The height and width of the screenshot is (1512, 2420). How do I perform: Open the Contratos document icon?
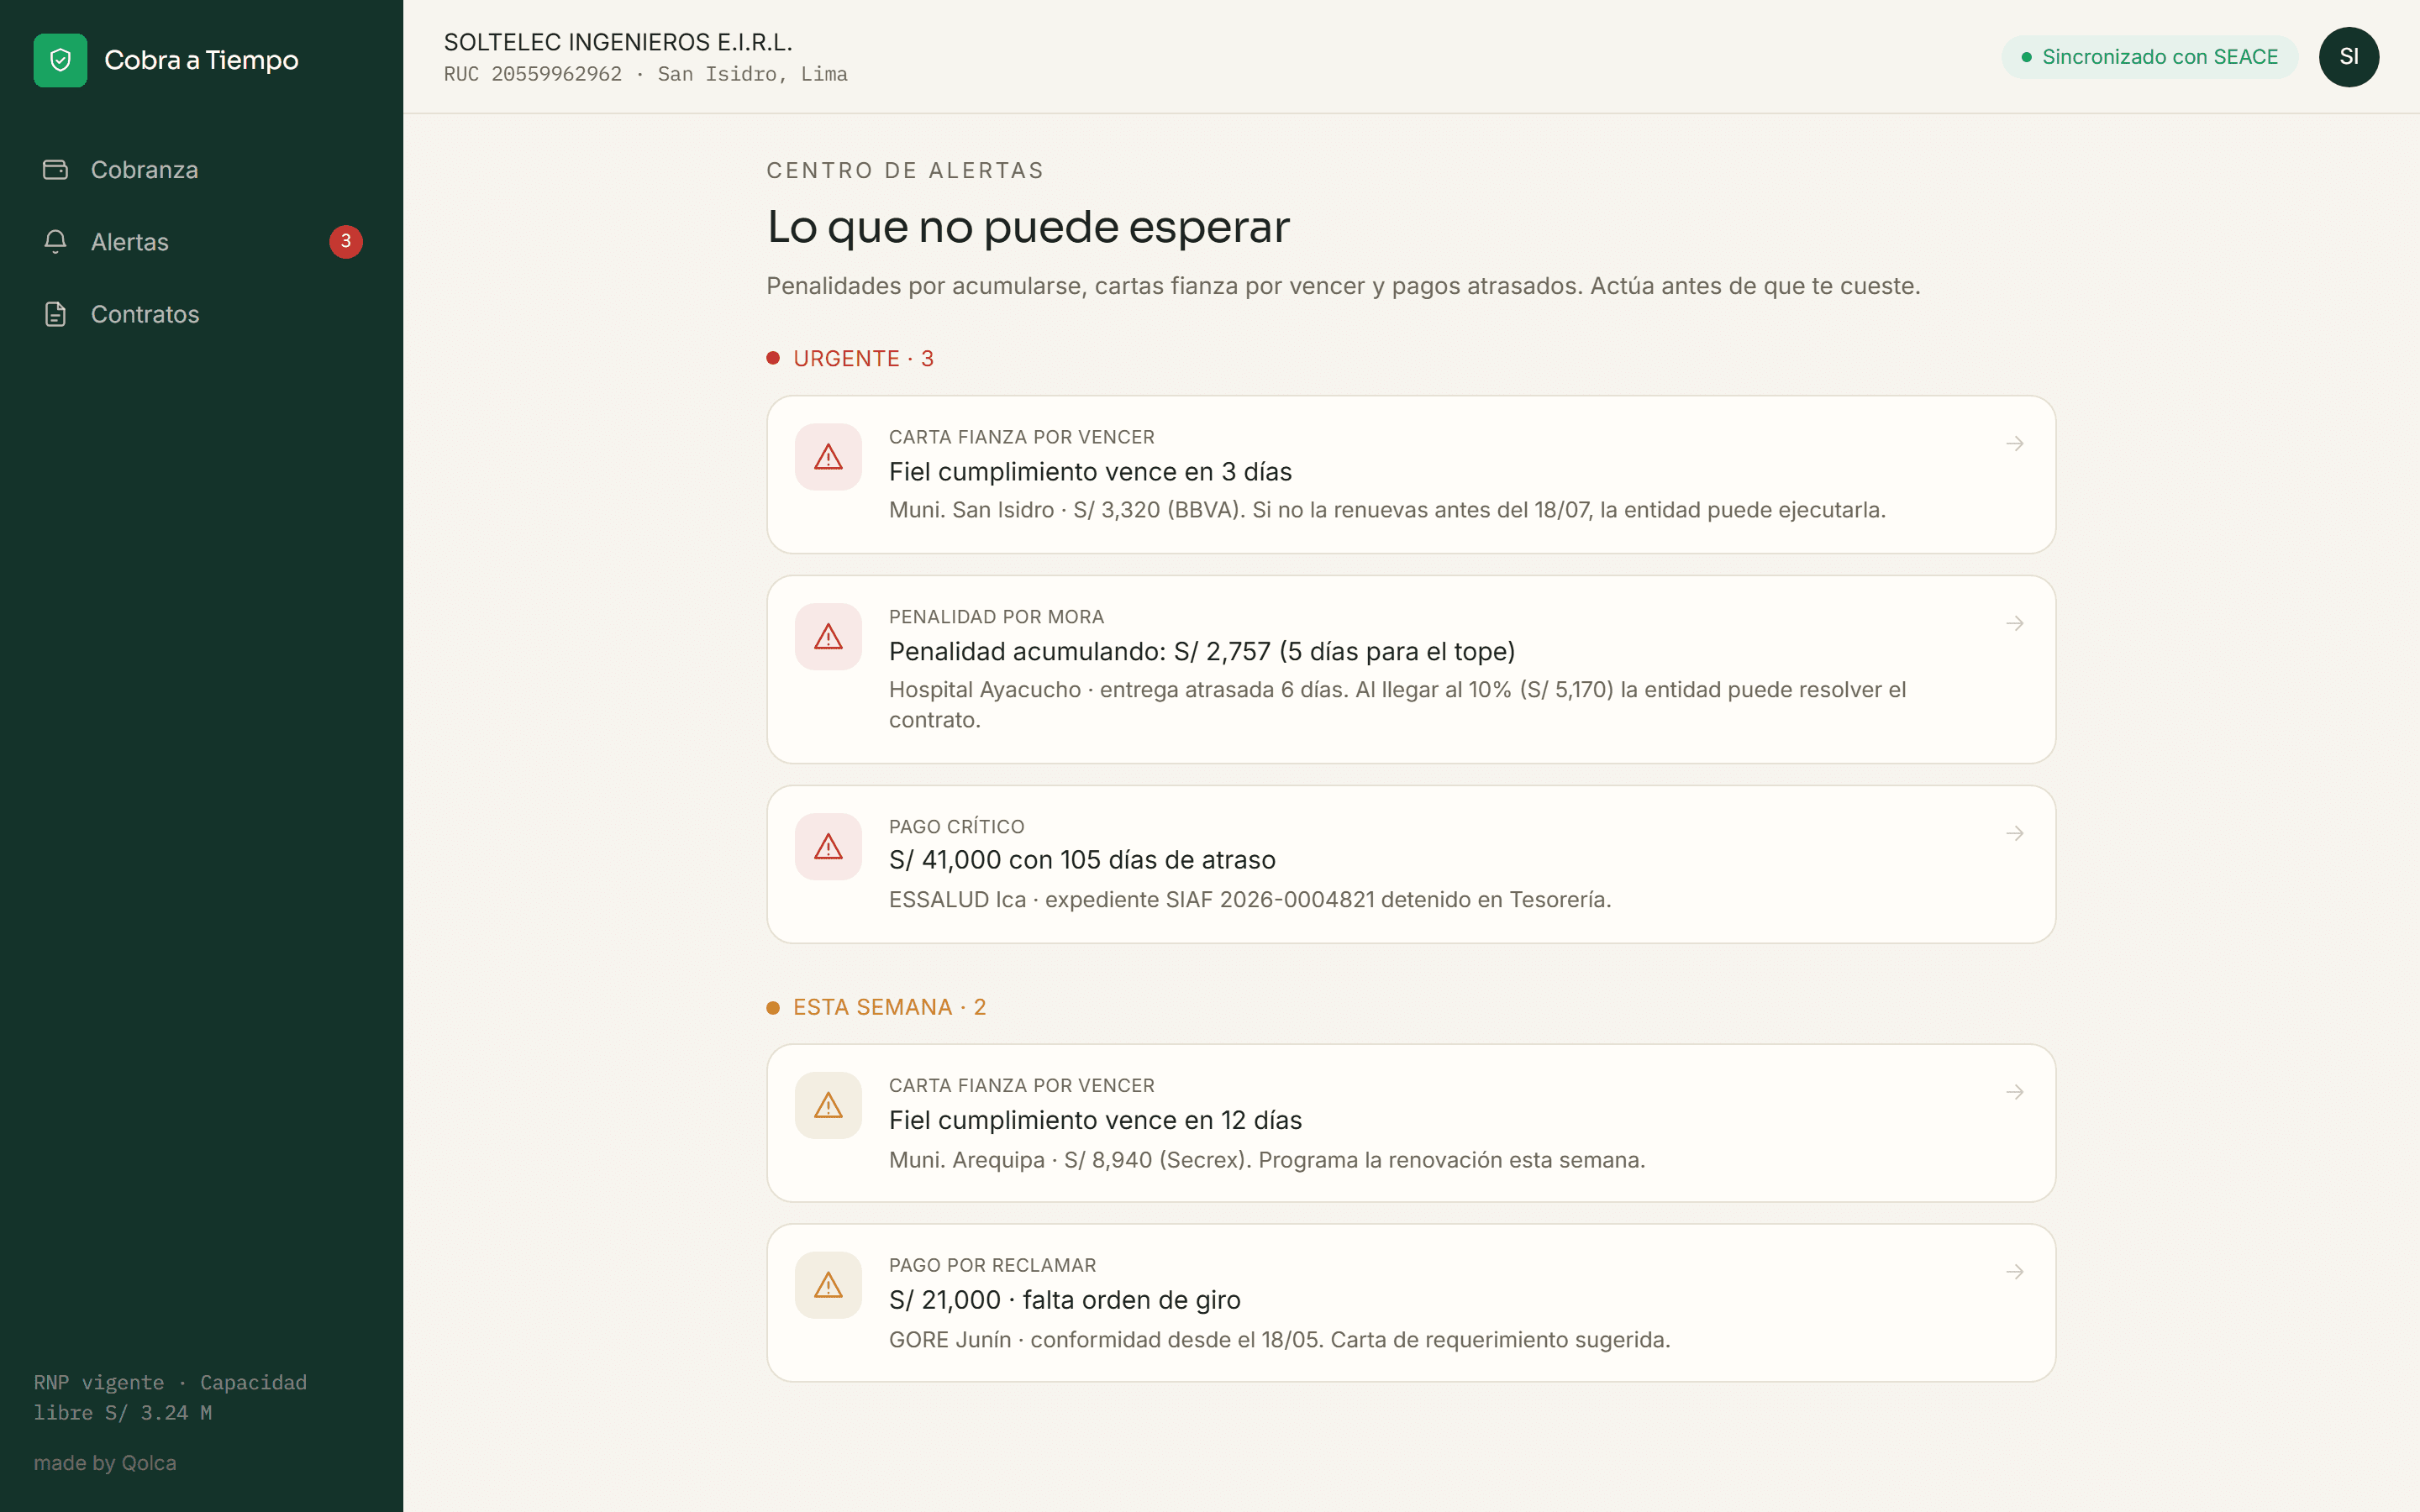(55, 314)
